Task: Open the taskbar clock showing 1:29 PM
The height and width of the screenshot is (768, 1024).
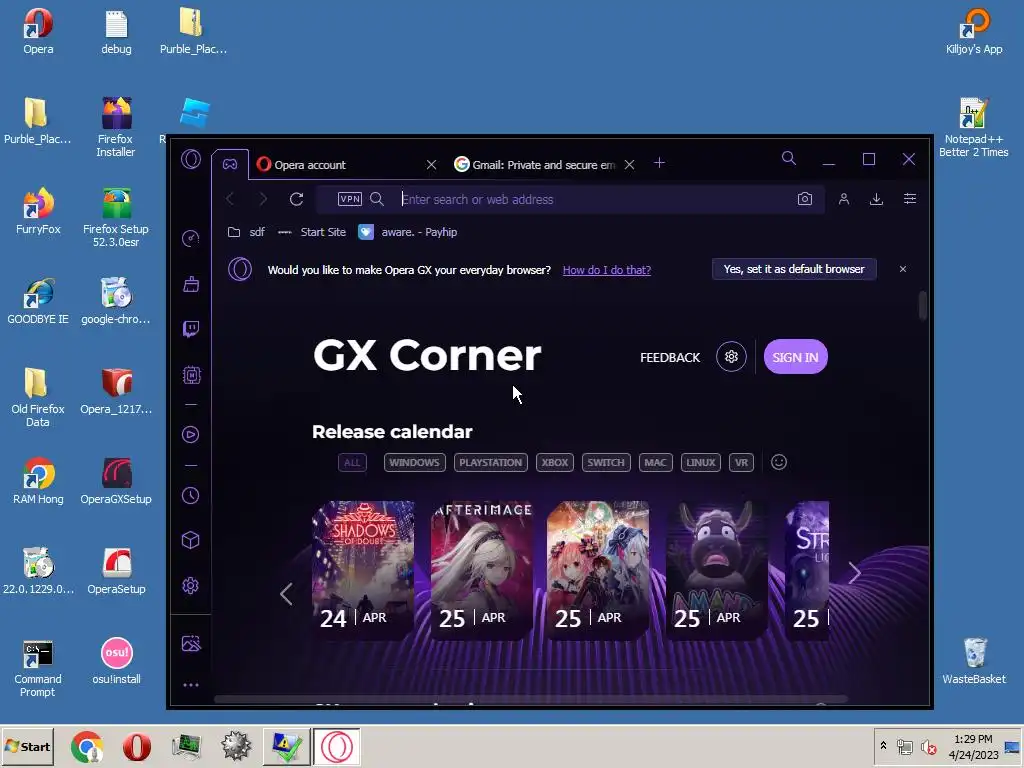Action: tap(973, 746)
